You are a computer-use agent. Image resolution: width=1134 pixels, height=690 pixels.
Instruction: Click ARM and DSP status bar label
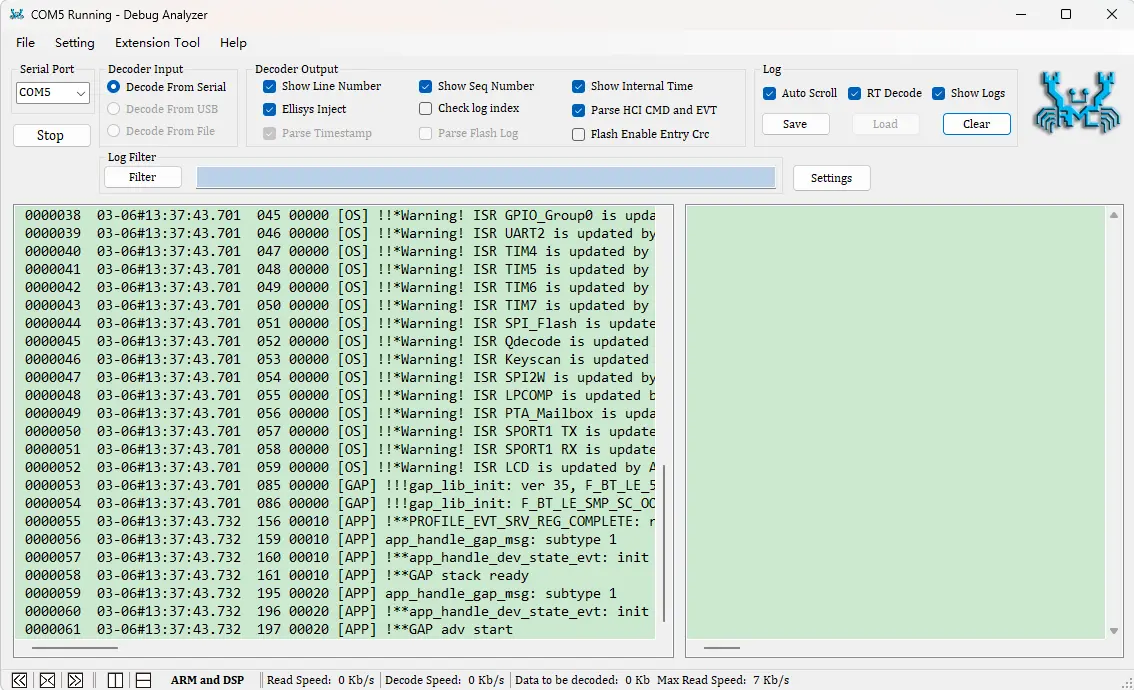coord(207,680)
